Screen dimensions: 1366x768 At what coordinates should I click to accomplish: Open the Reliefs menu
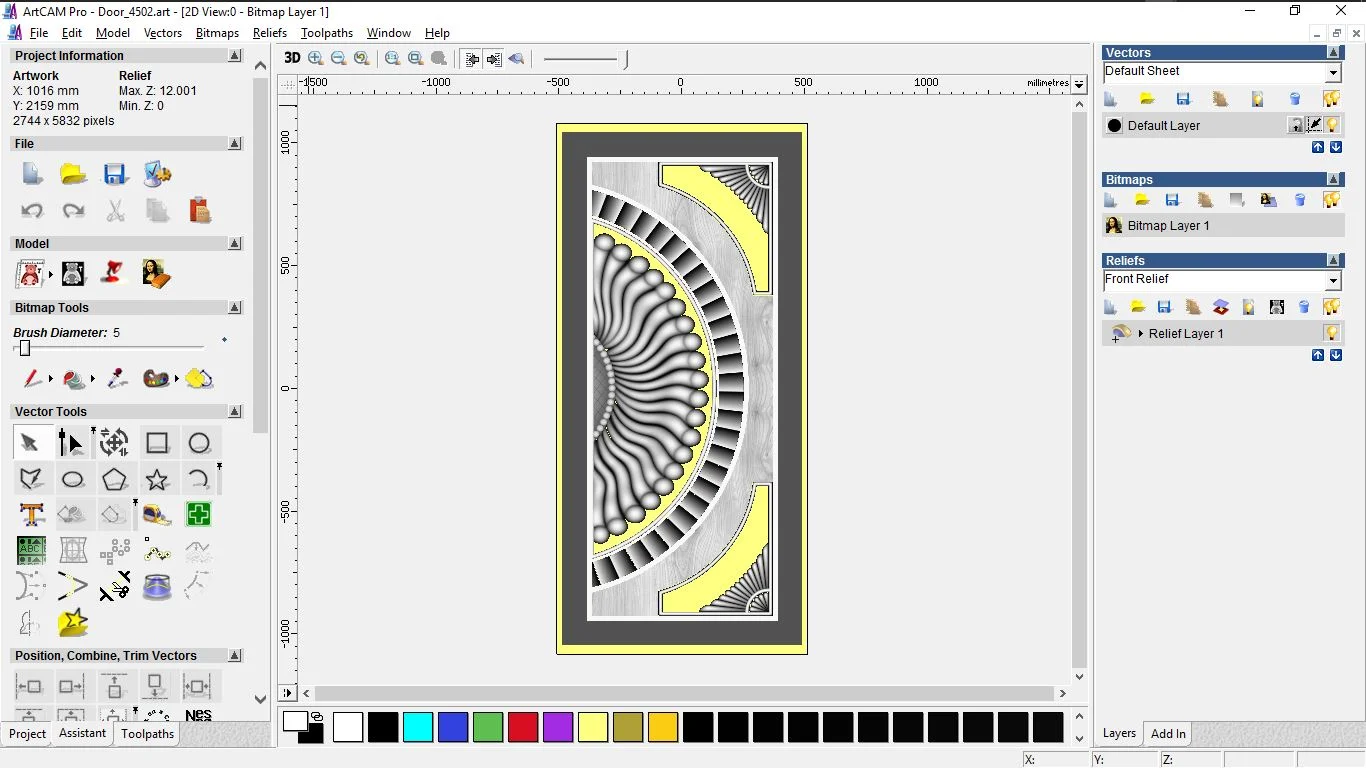point(270,33)
